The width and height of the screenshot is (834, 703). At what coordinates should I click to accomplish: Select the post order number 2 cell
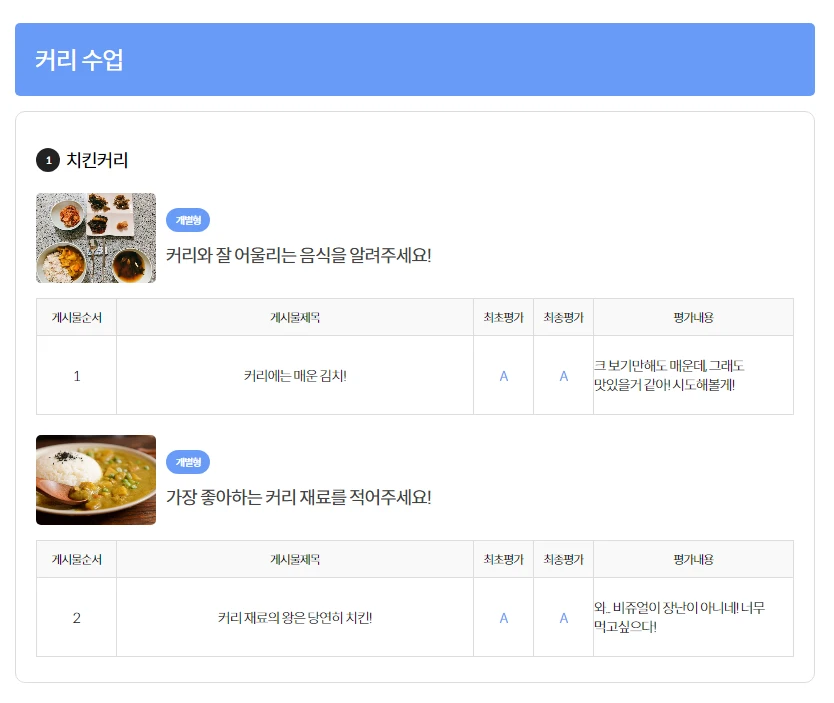tap(77, 617)
